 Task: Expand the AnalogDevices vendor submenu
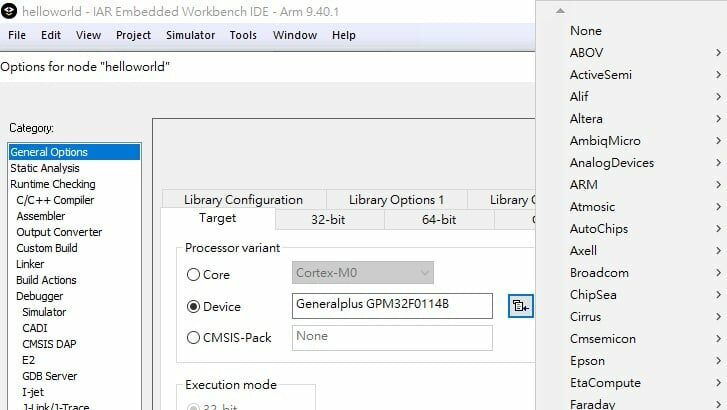[x=631, y=163]
